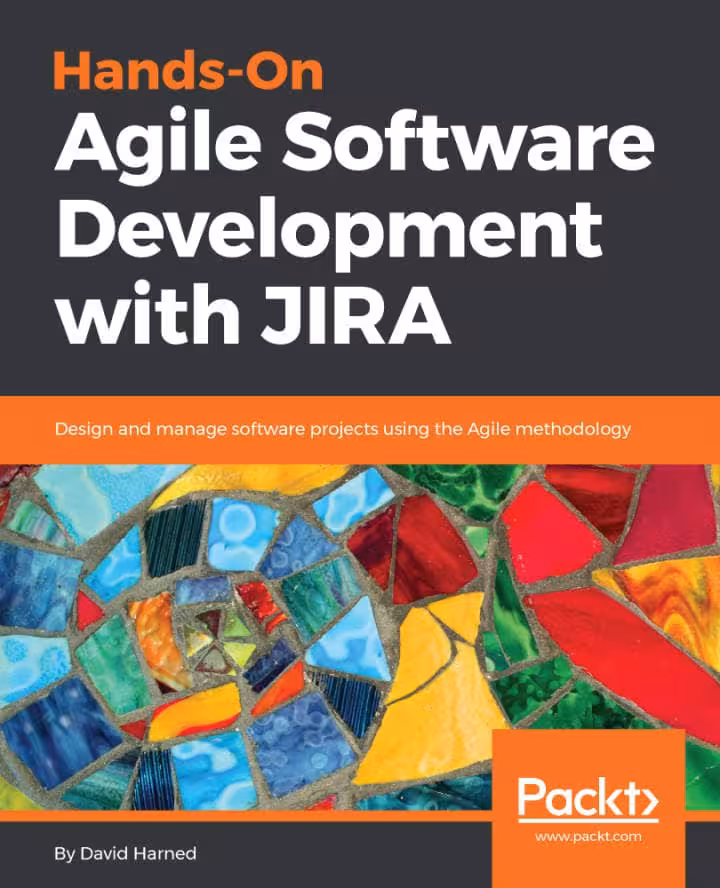This screenshot has height=888, width=720.
Task: Click the mosaic cover artwork
Action: pos(360,637)
